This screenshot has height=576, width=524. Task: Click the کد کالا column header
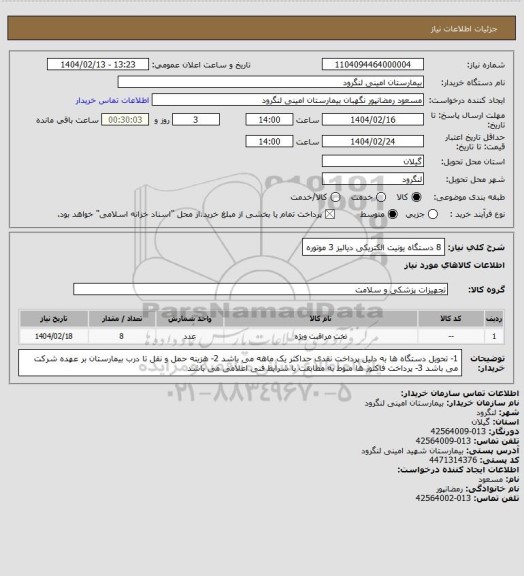point(451,318)
